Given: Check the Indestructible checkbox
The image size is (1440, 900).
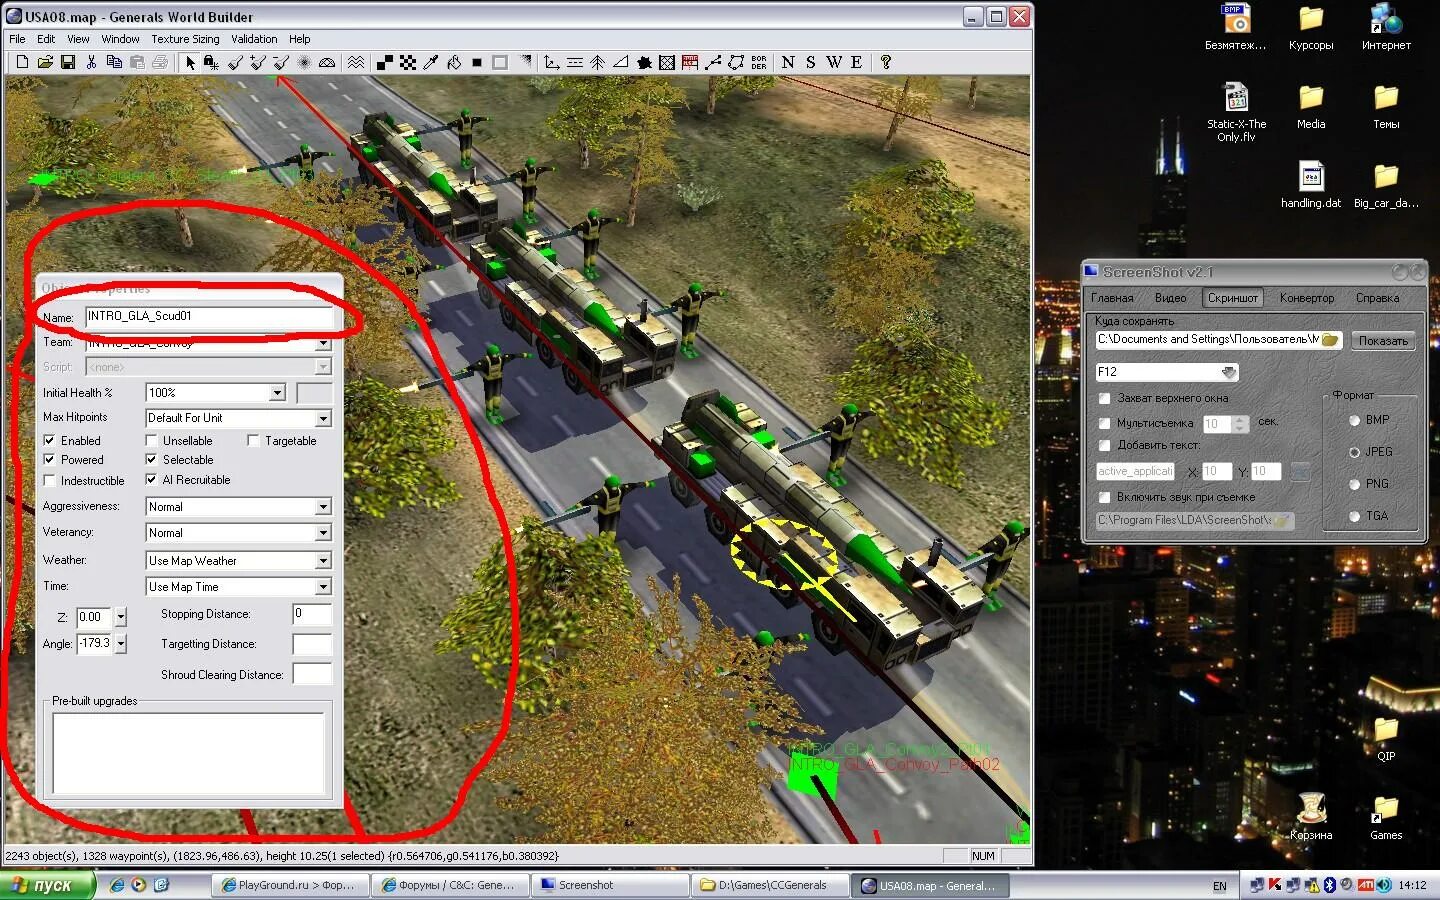Looking at the screenshot, I should click(x=49, y=481).
